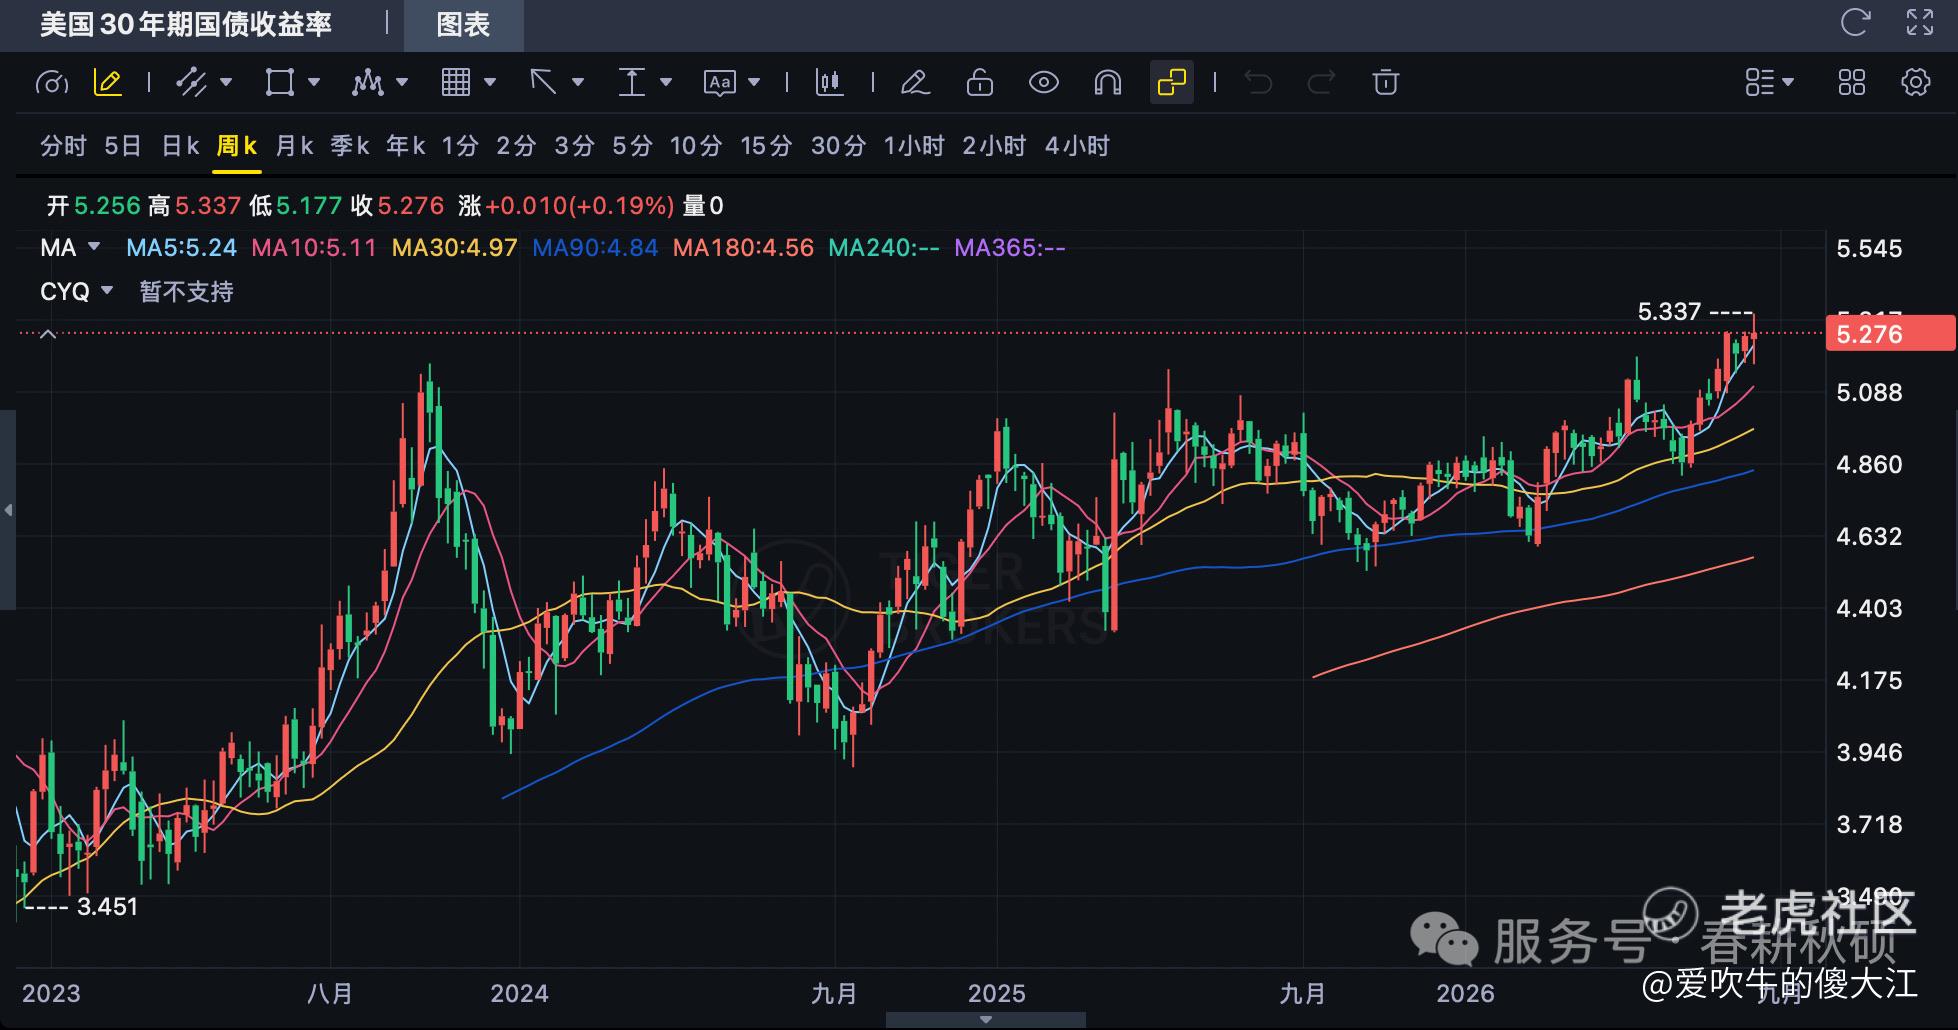Click the MA5:5.24 indicator label
This screenshot has height=1030, width=1958.
tap(181, 248)
